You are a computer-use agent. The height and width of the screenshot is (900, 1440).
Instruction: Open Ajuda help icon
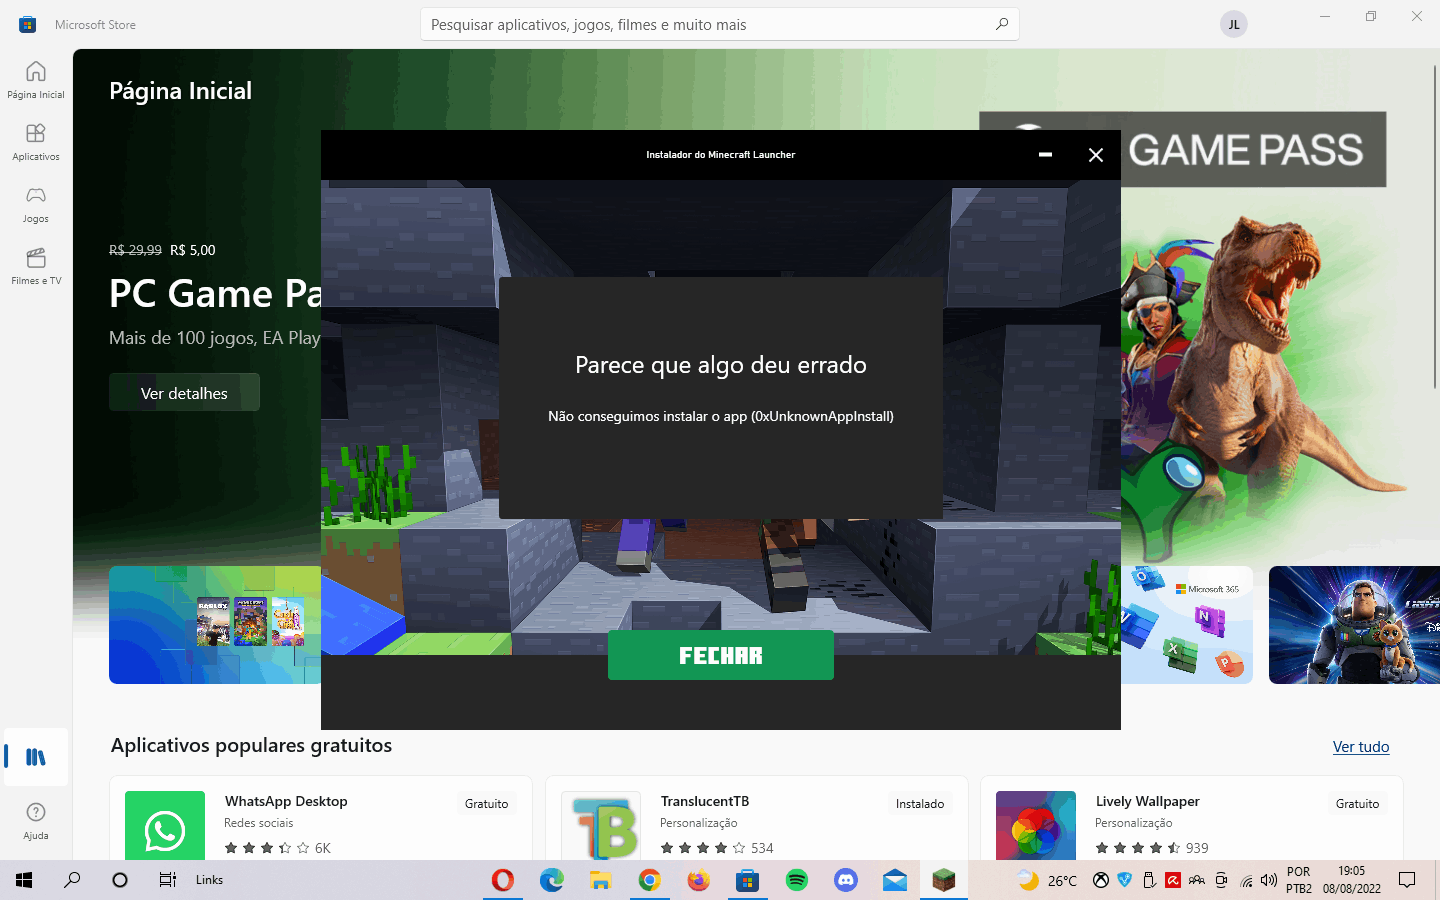click(x=36, y=820)
